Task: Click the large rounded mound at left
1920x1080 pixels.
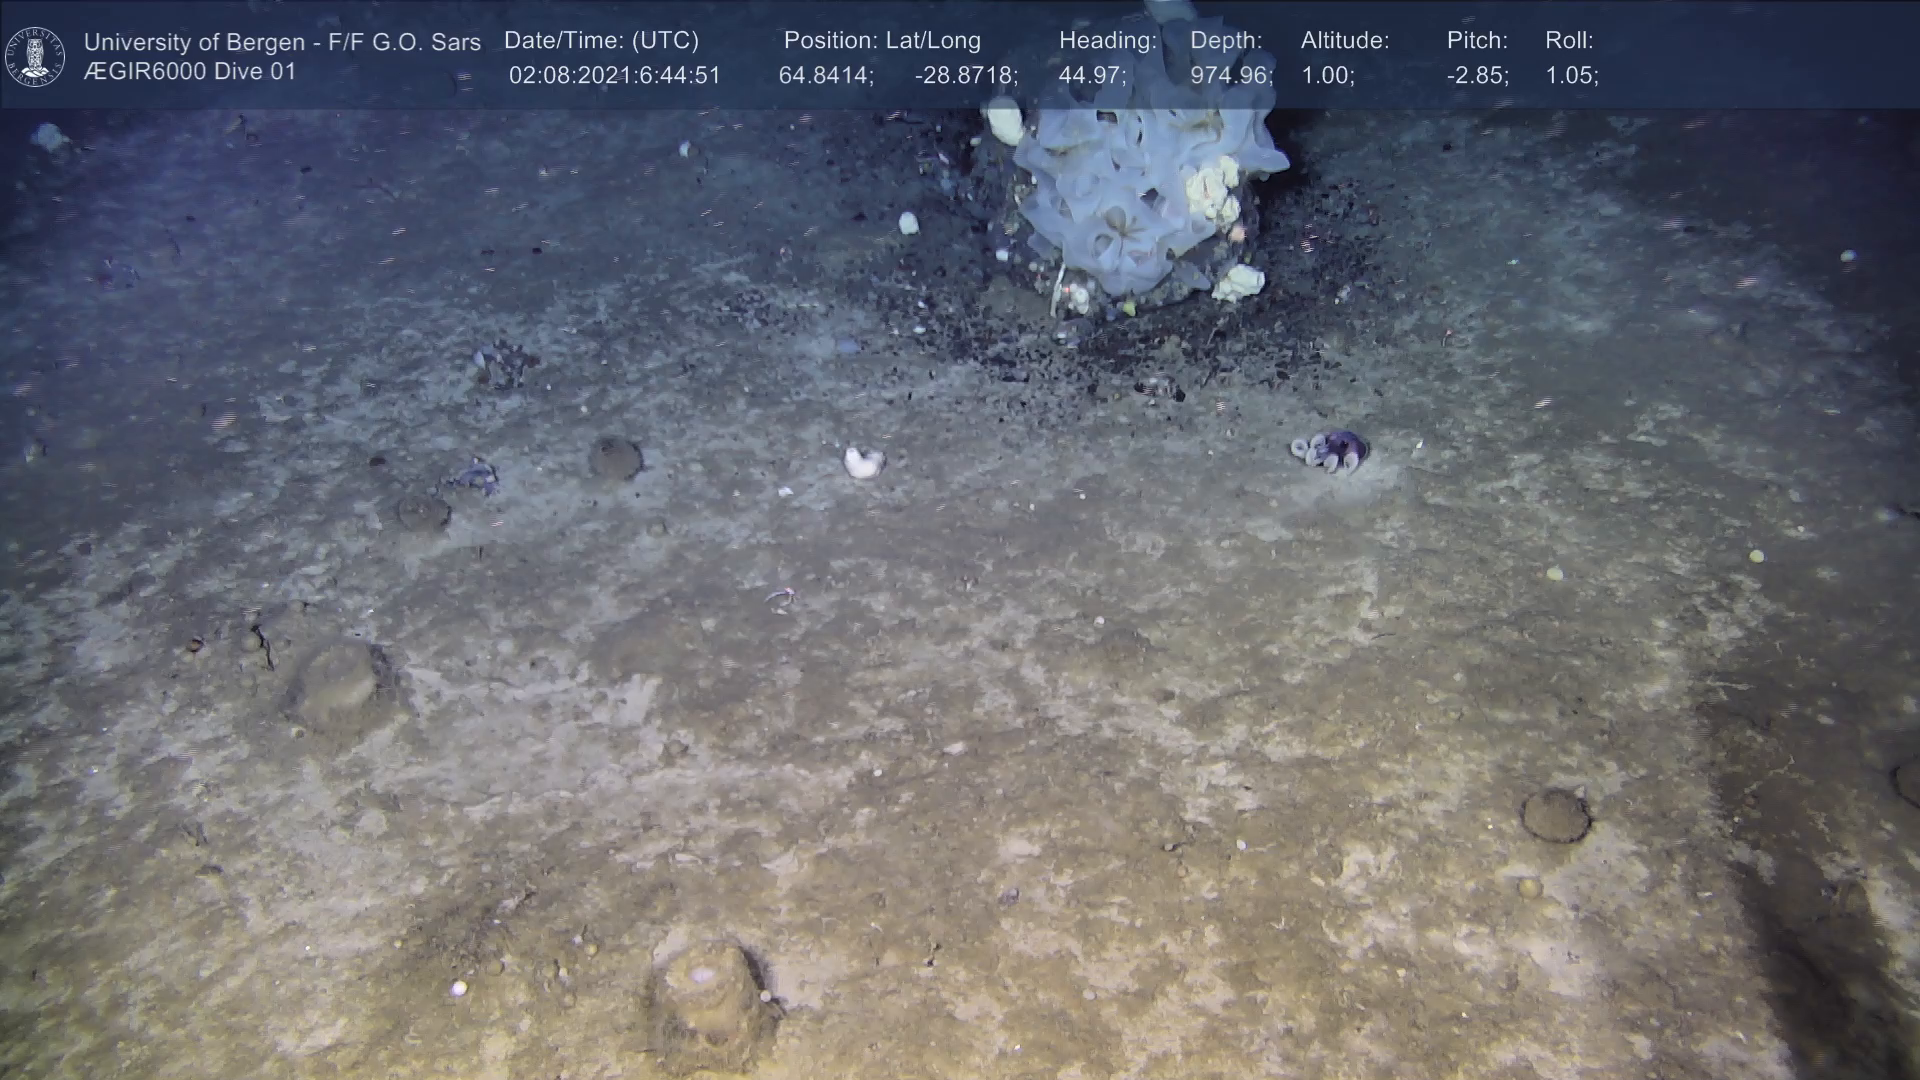Action: (x=335, y=685)
